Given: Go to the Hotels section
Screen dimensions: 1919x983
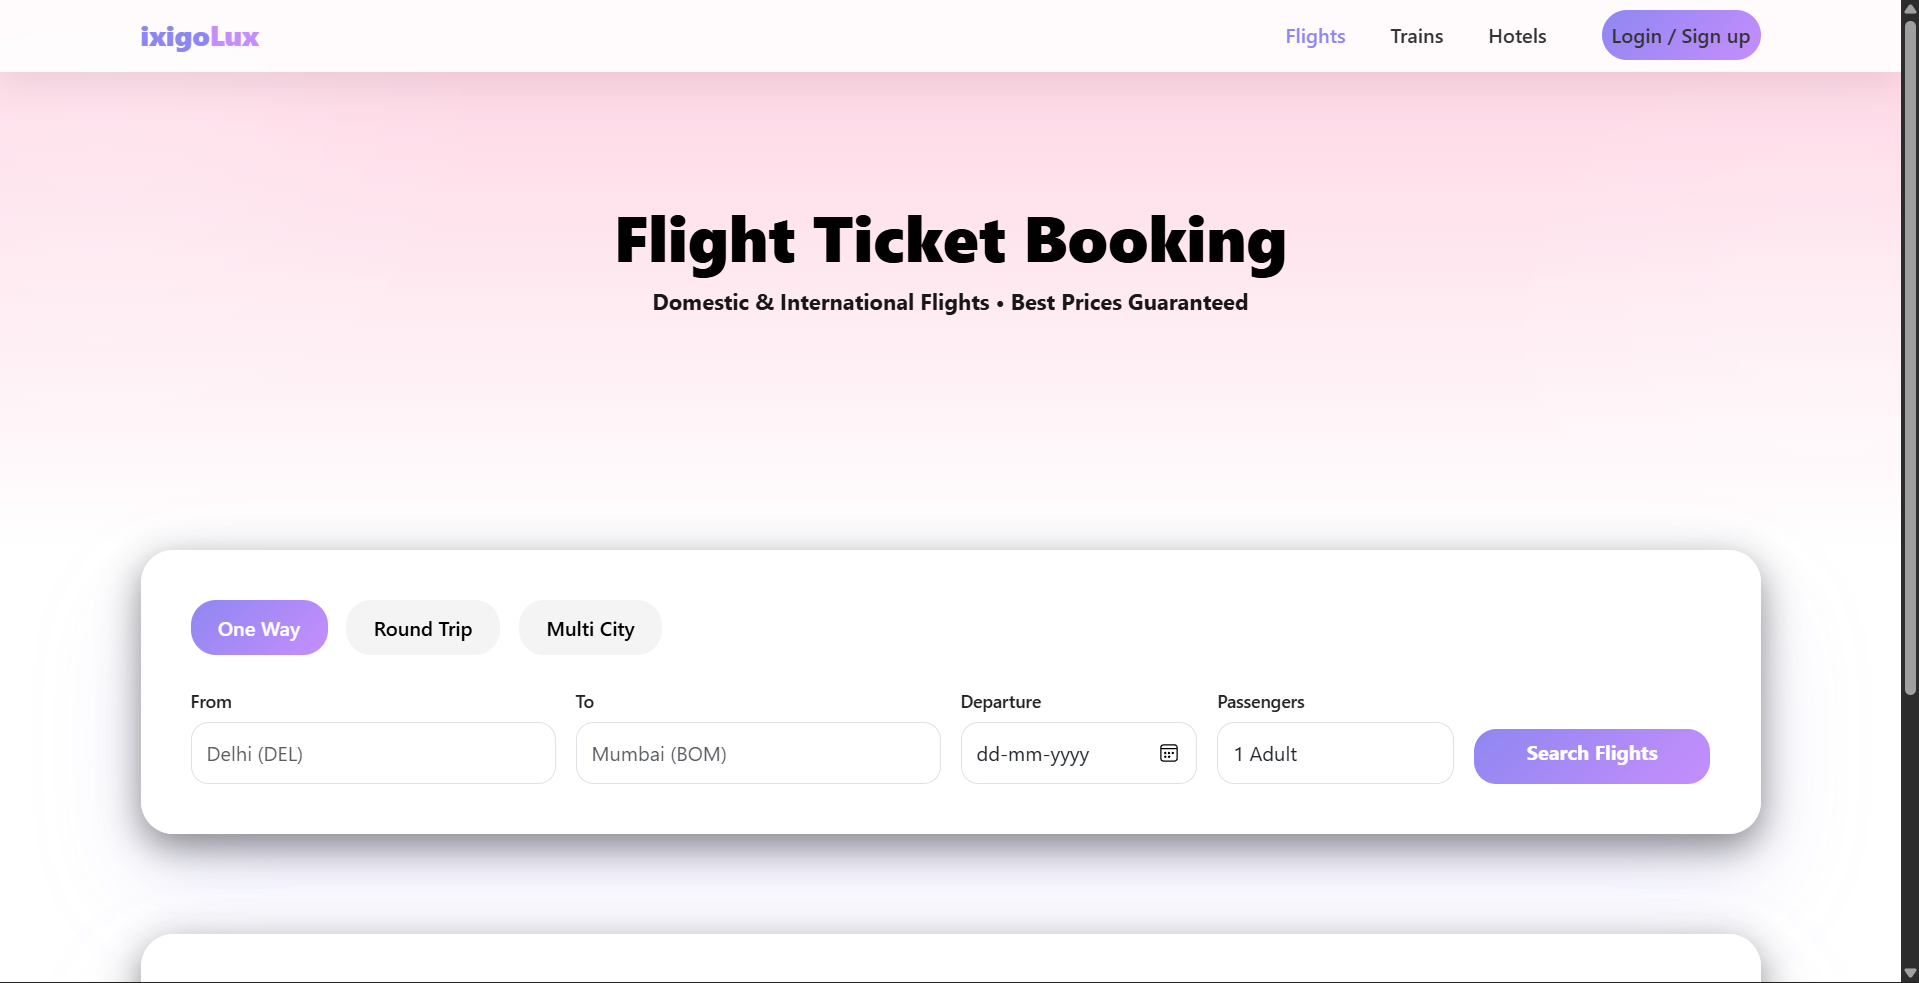Looking at the screenshot, I should pos(1517,36).
